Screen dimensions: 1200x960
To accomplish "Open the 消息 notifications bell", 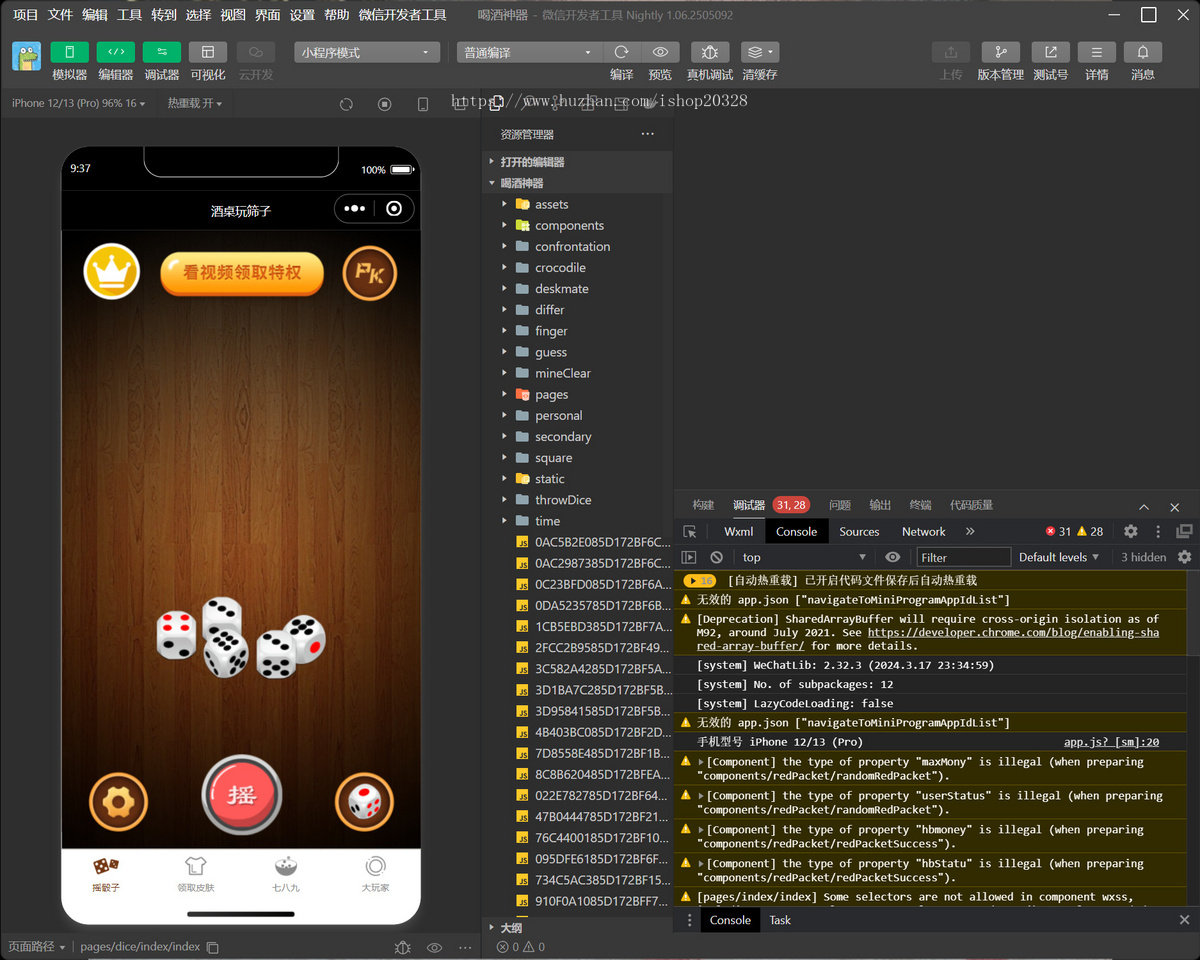I will click(x=1143, y=53).
